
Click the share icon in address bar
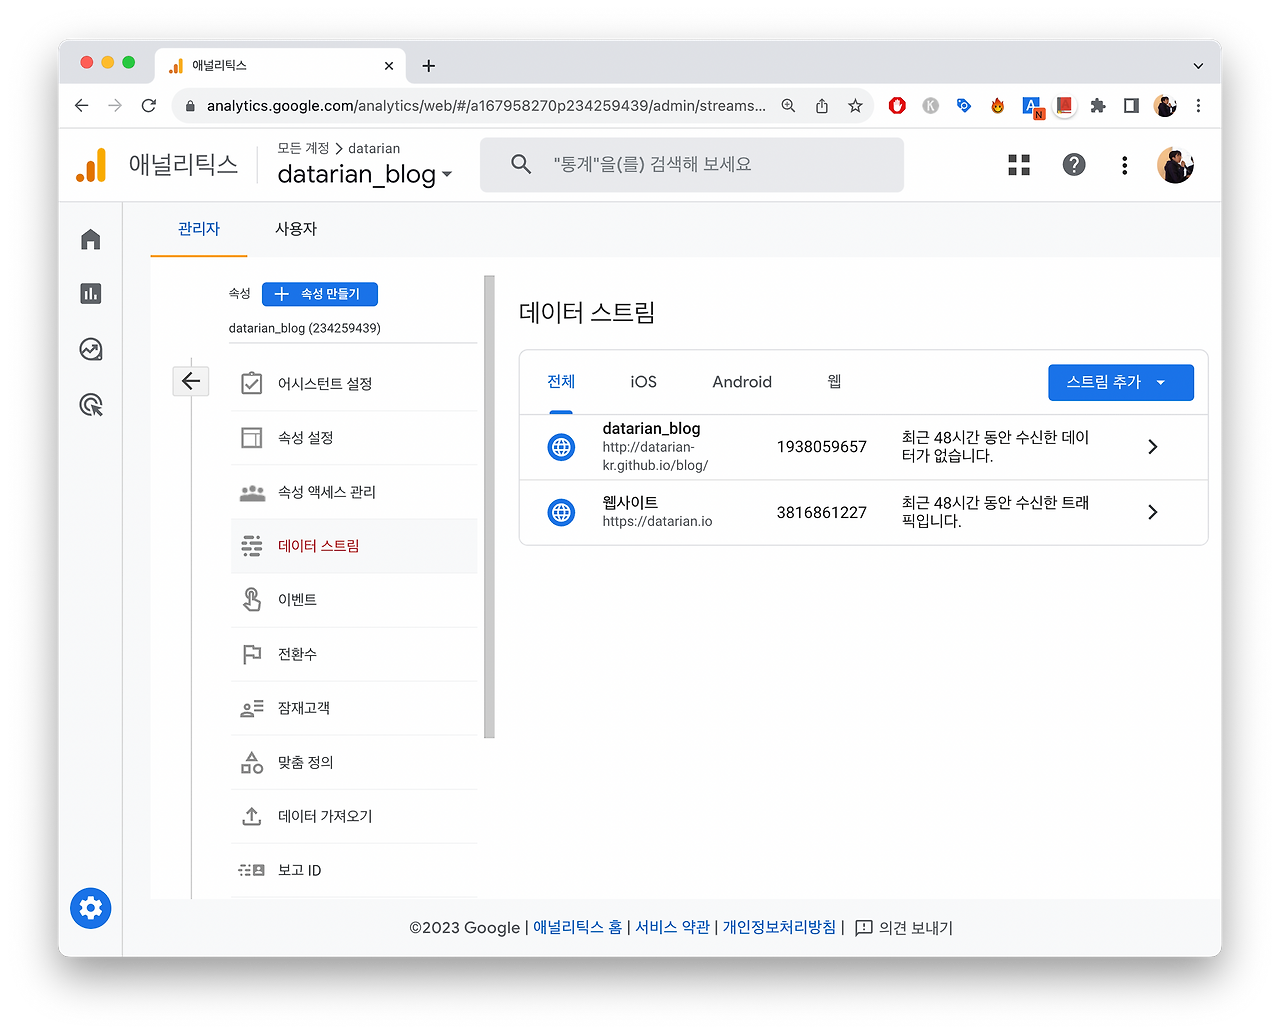pyautogui.click(x=822, y=106)
